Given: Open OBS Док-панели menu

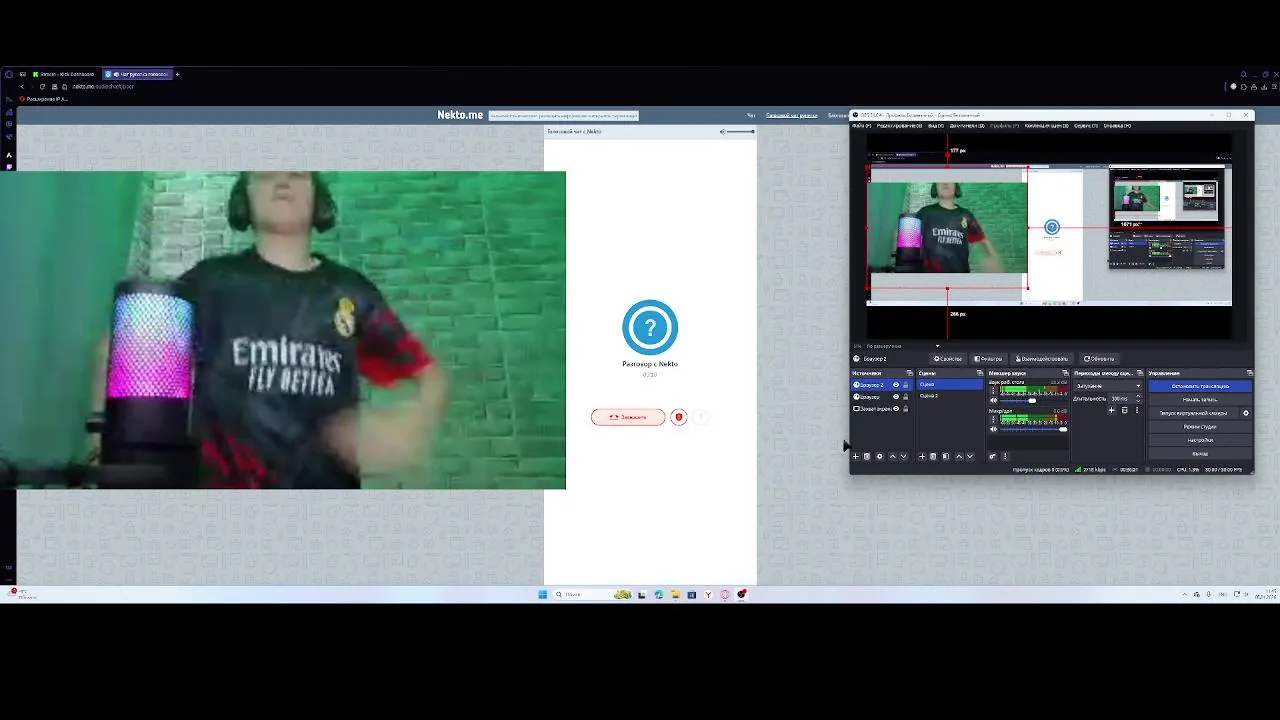Looking at the screenshot, I should tap(967, 126).
